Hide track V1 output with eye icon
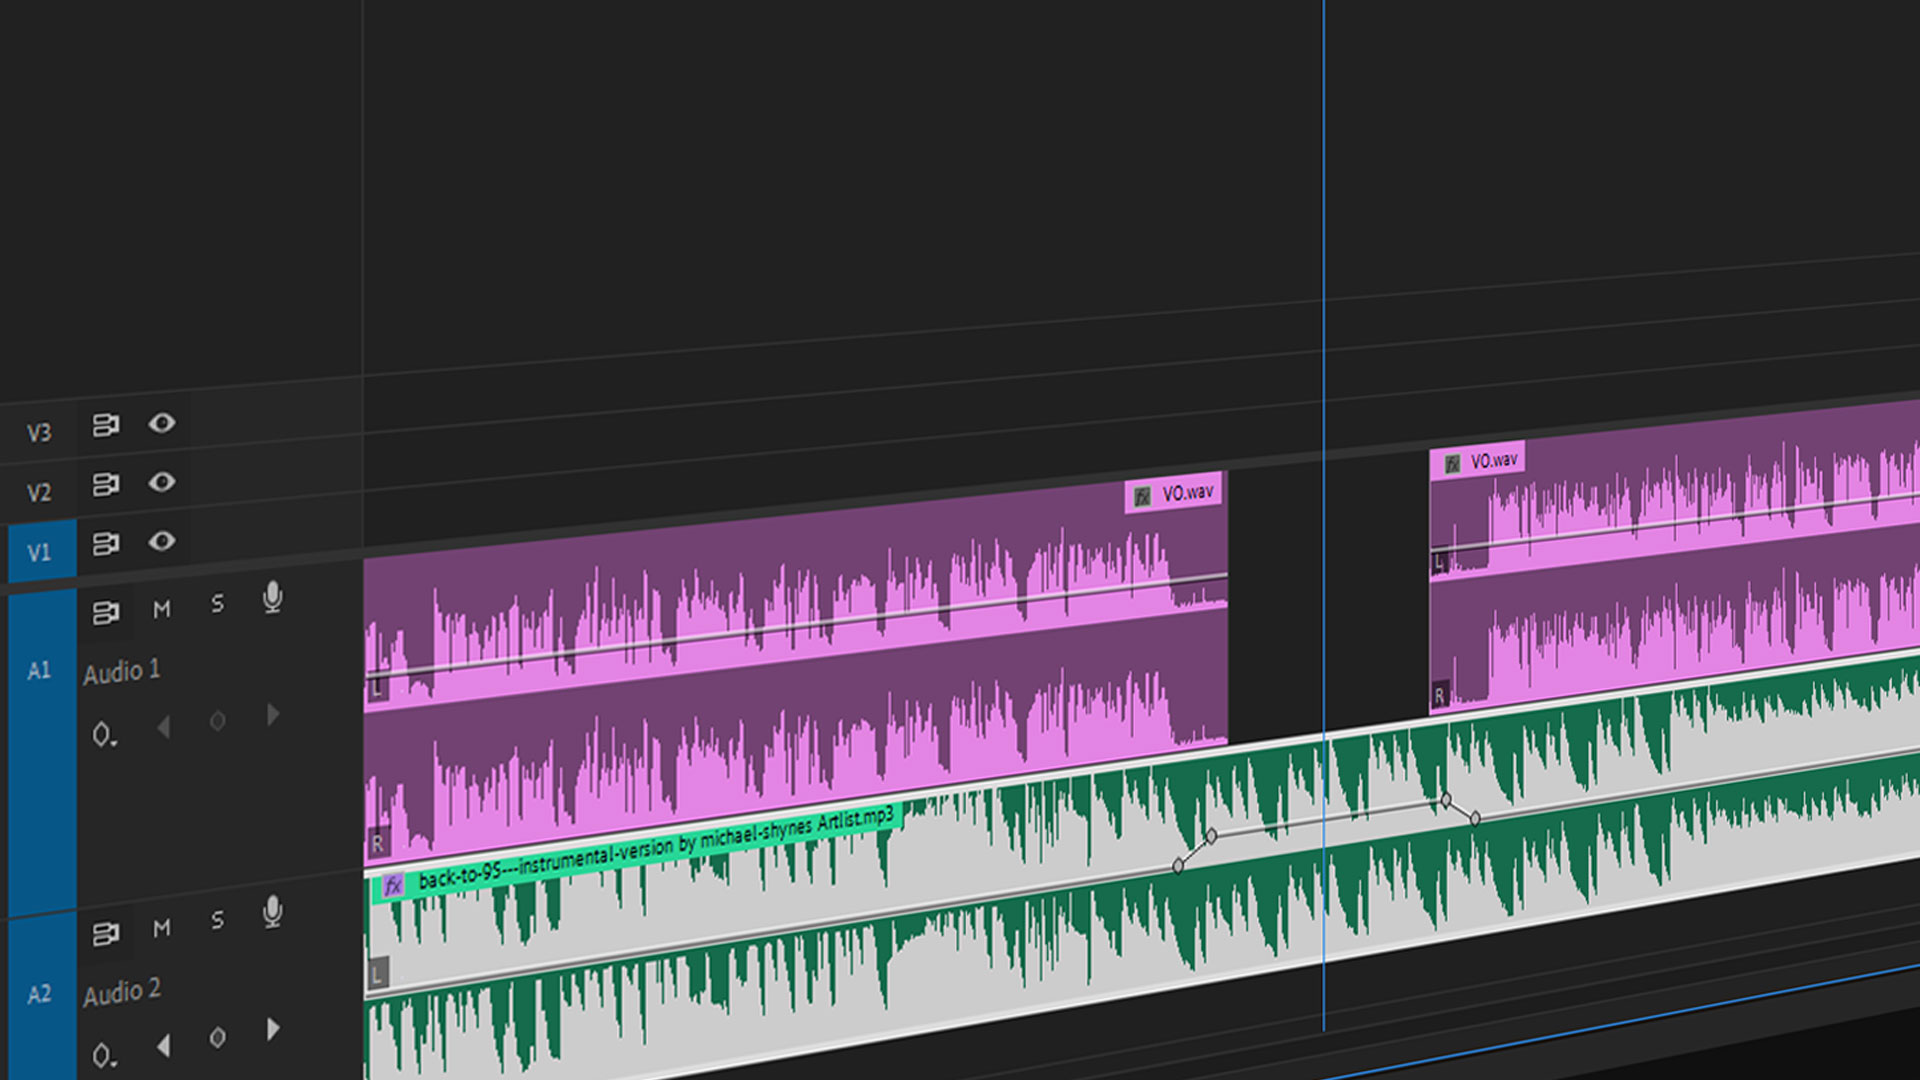 tap(162, 541)
